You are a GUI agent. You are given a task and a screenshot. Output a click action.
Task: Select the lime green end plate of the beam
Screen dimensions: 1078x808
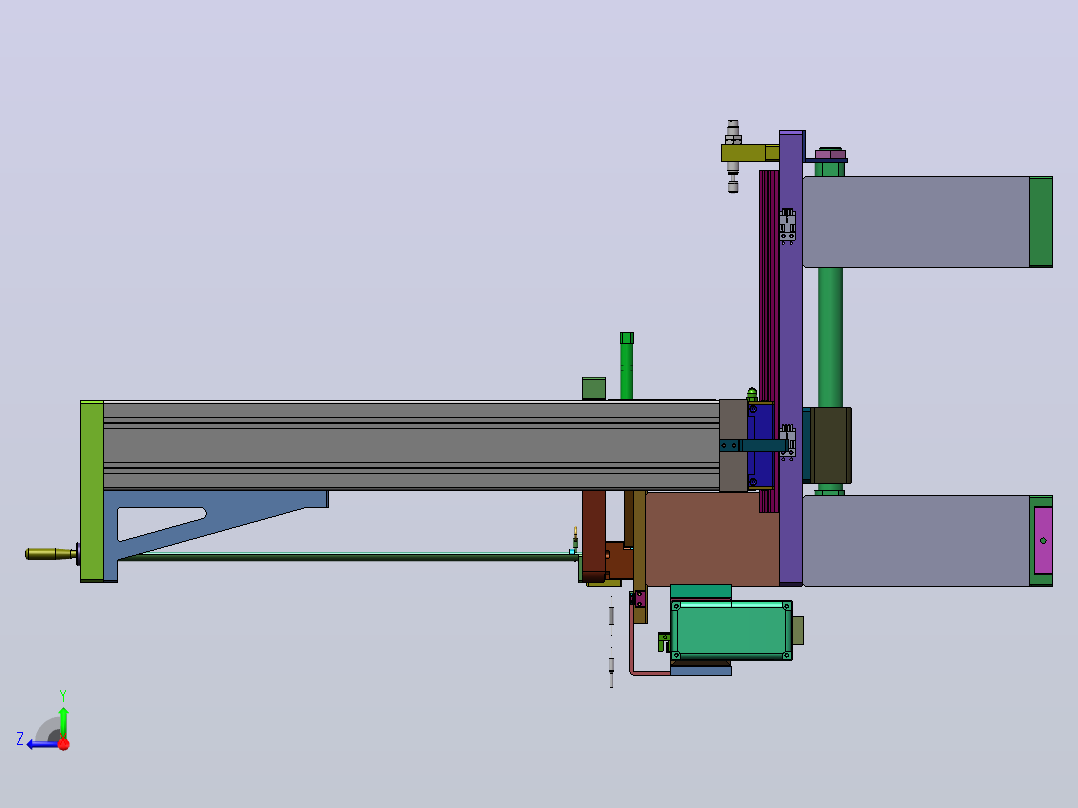coord(91,491)
